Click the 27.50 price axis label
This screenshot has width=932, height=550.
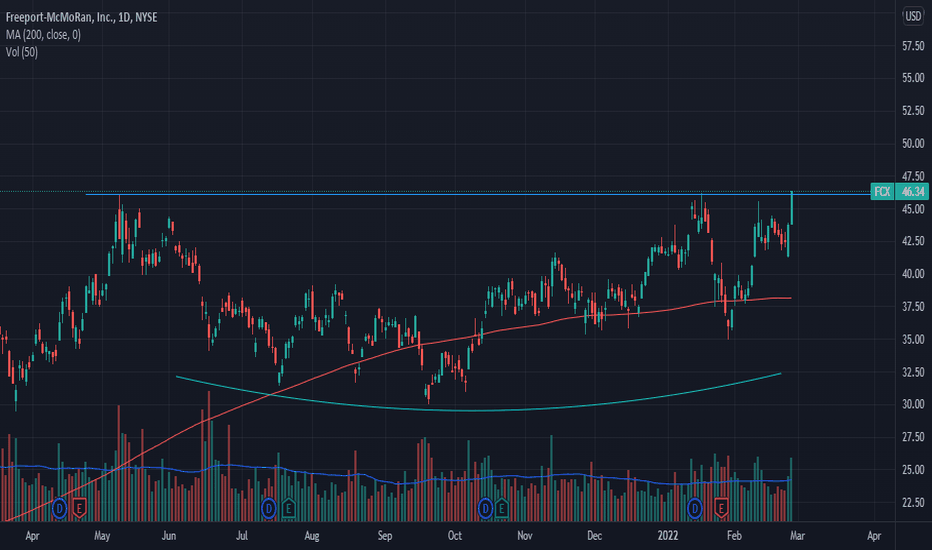pyautogui.click(x=913, y=437)
